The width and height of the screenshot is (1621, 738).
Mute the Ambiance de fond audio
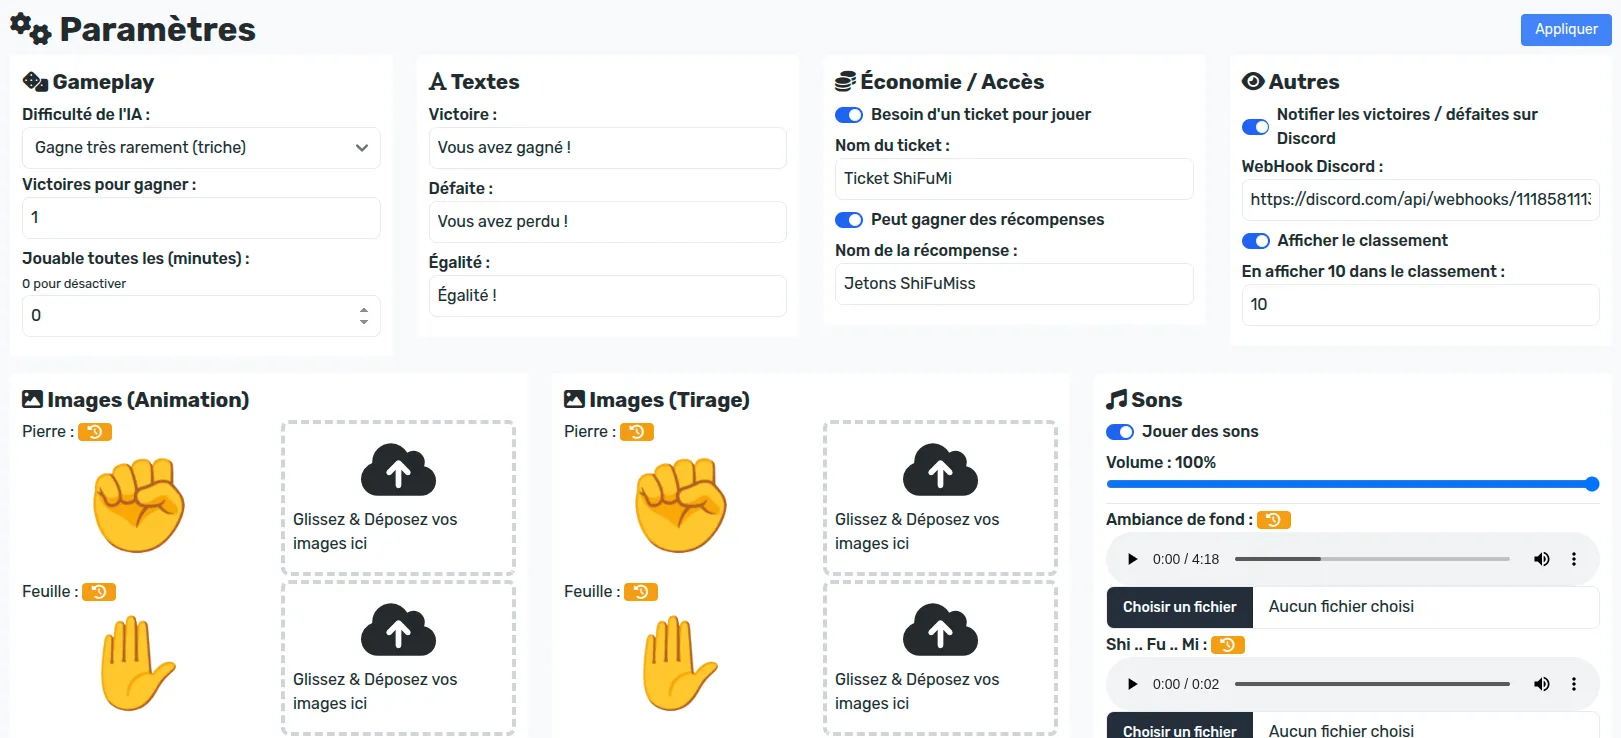[1542, 559]
